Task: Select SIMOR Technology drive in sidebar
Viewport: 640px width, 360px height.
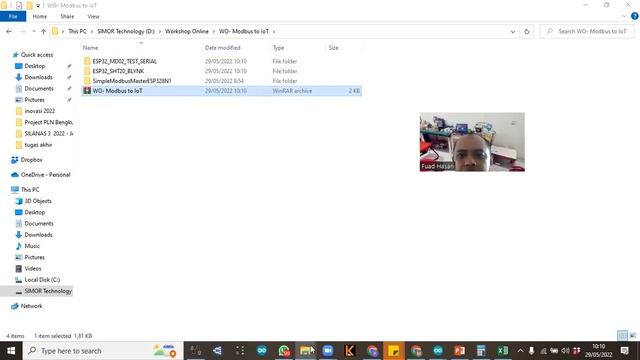Action: point(48,291)
